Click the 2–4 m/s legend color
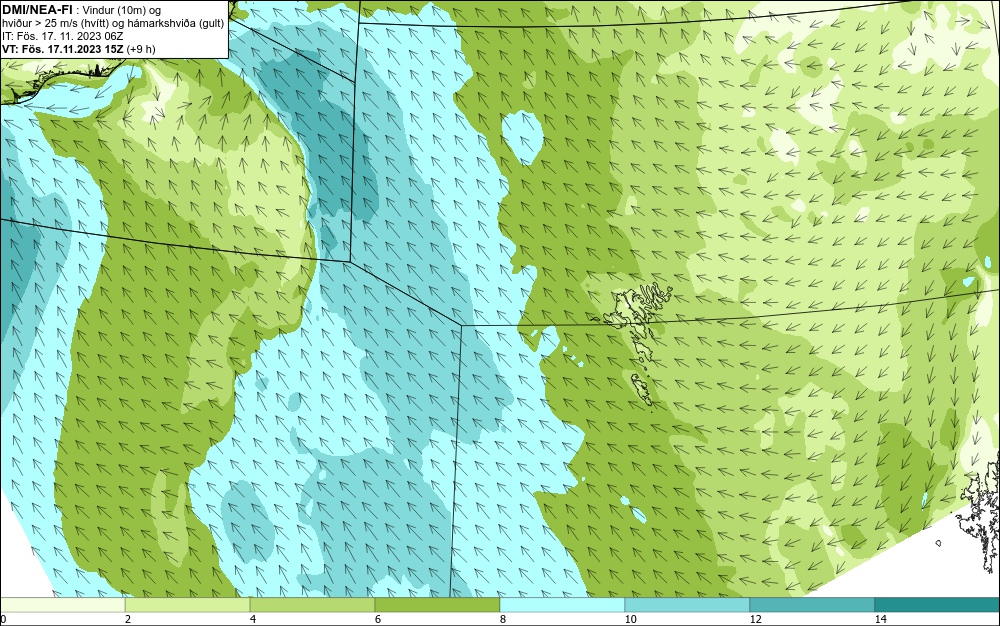 click(x=188, y=604)
